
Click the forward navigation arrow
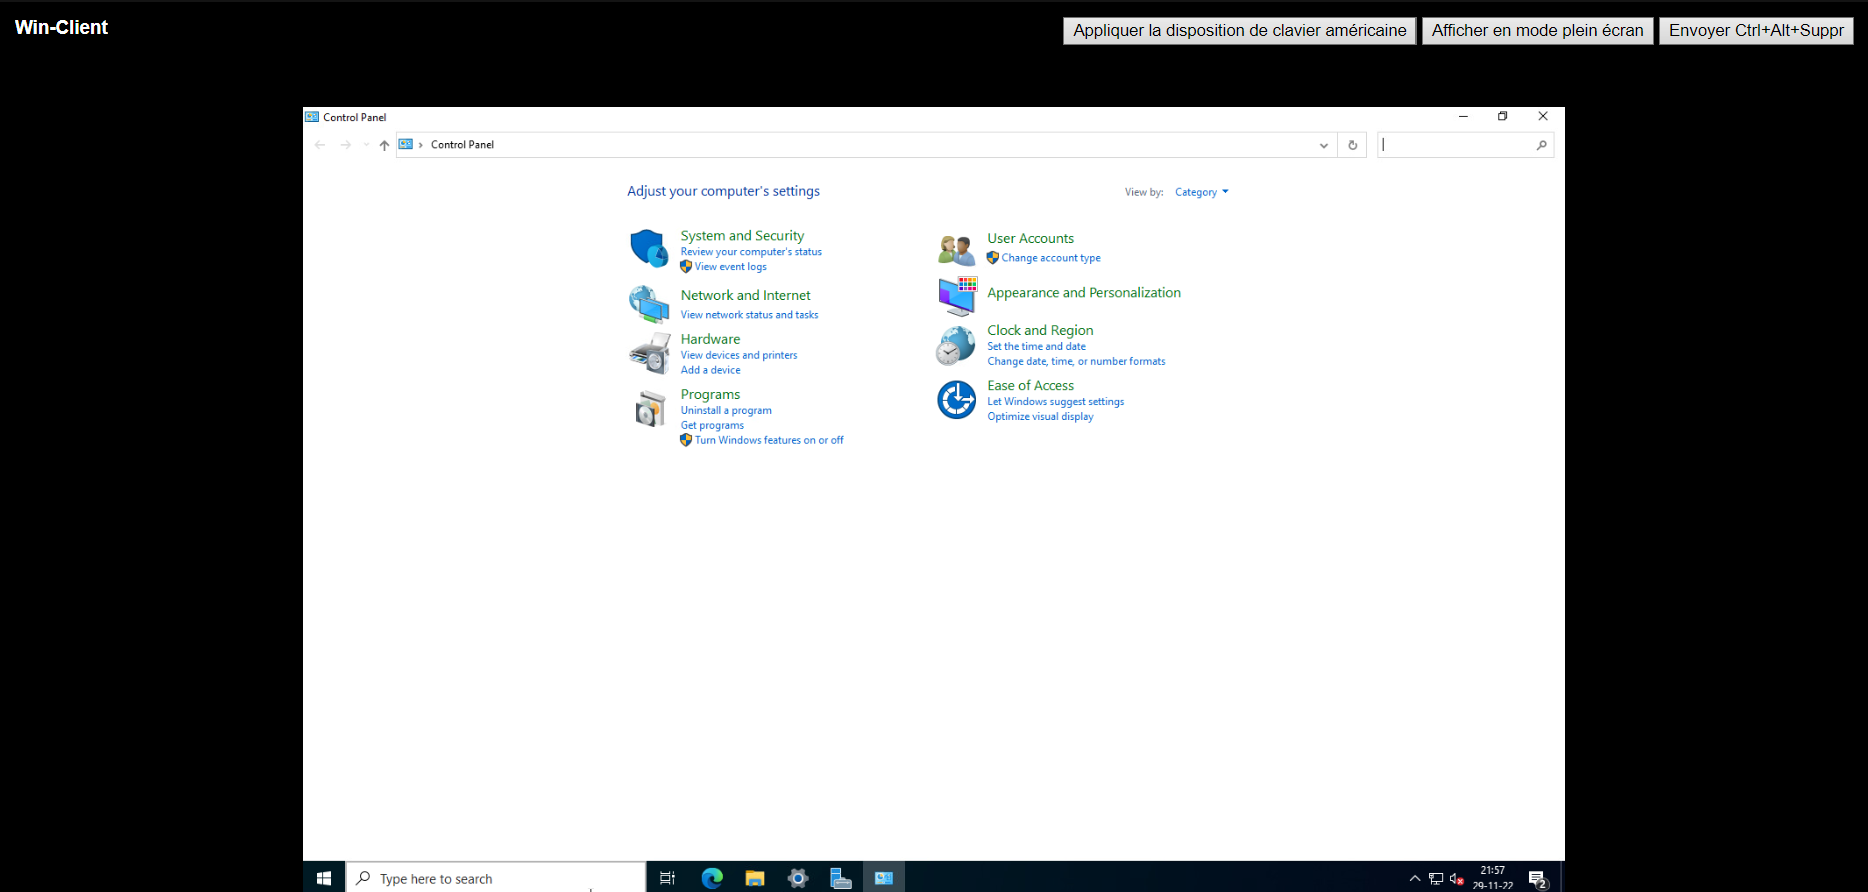click(x=346, y=145)
